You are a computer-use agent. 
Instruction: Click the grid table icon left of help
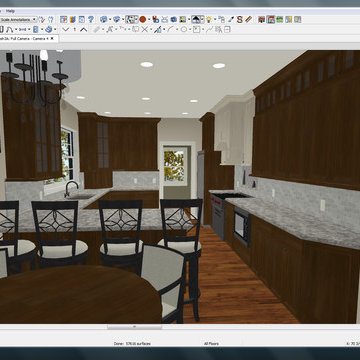tap(82, 19)
